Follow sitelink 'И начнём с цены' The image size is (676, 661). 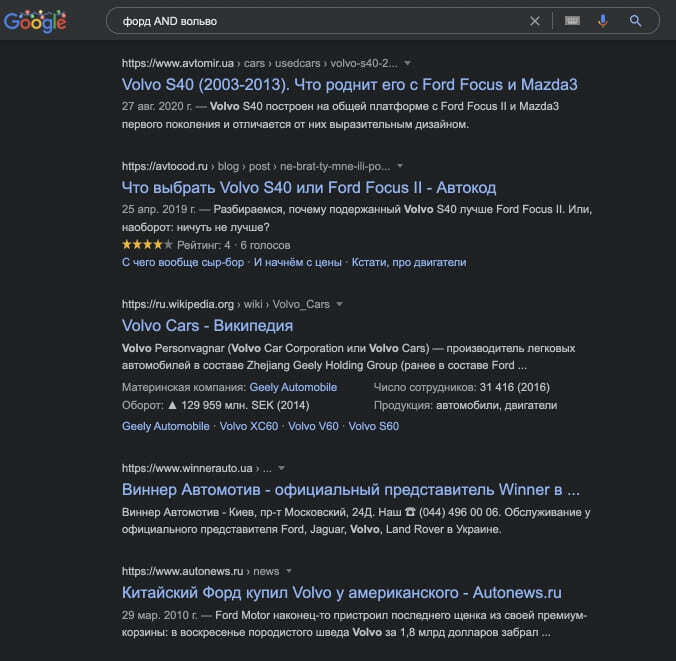point(297,262)
